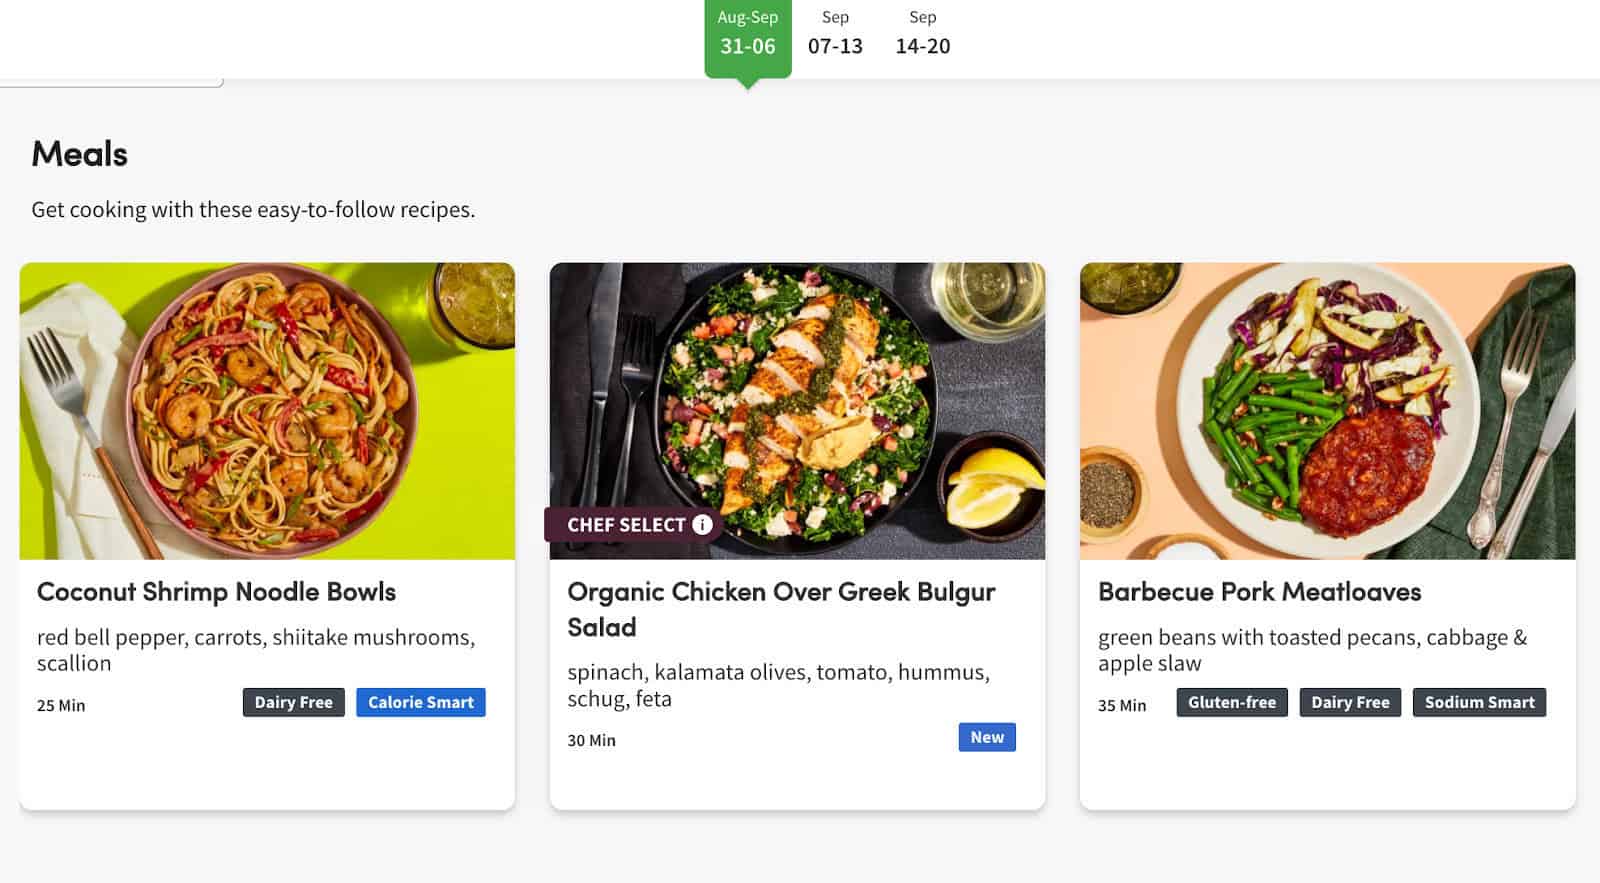1600x883 pixels.
Task: Select the Aug-Sep 31-06 week tab
Action: point(748,36)
